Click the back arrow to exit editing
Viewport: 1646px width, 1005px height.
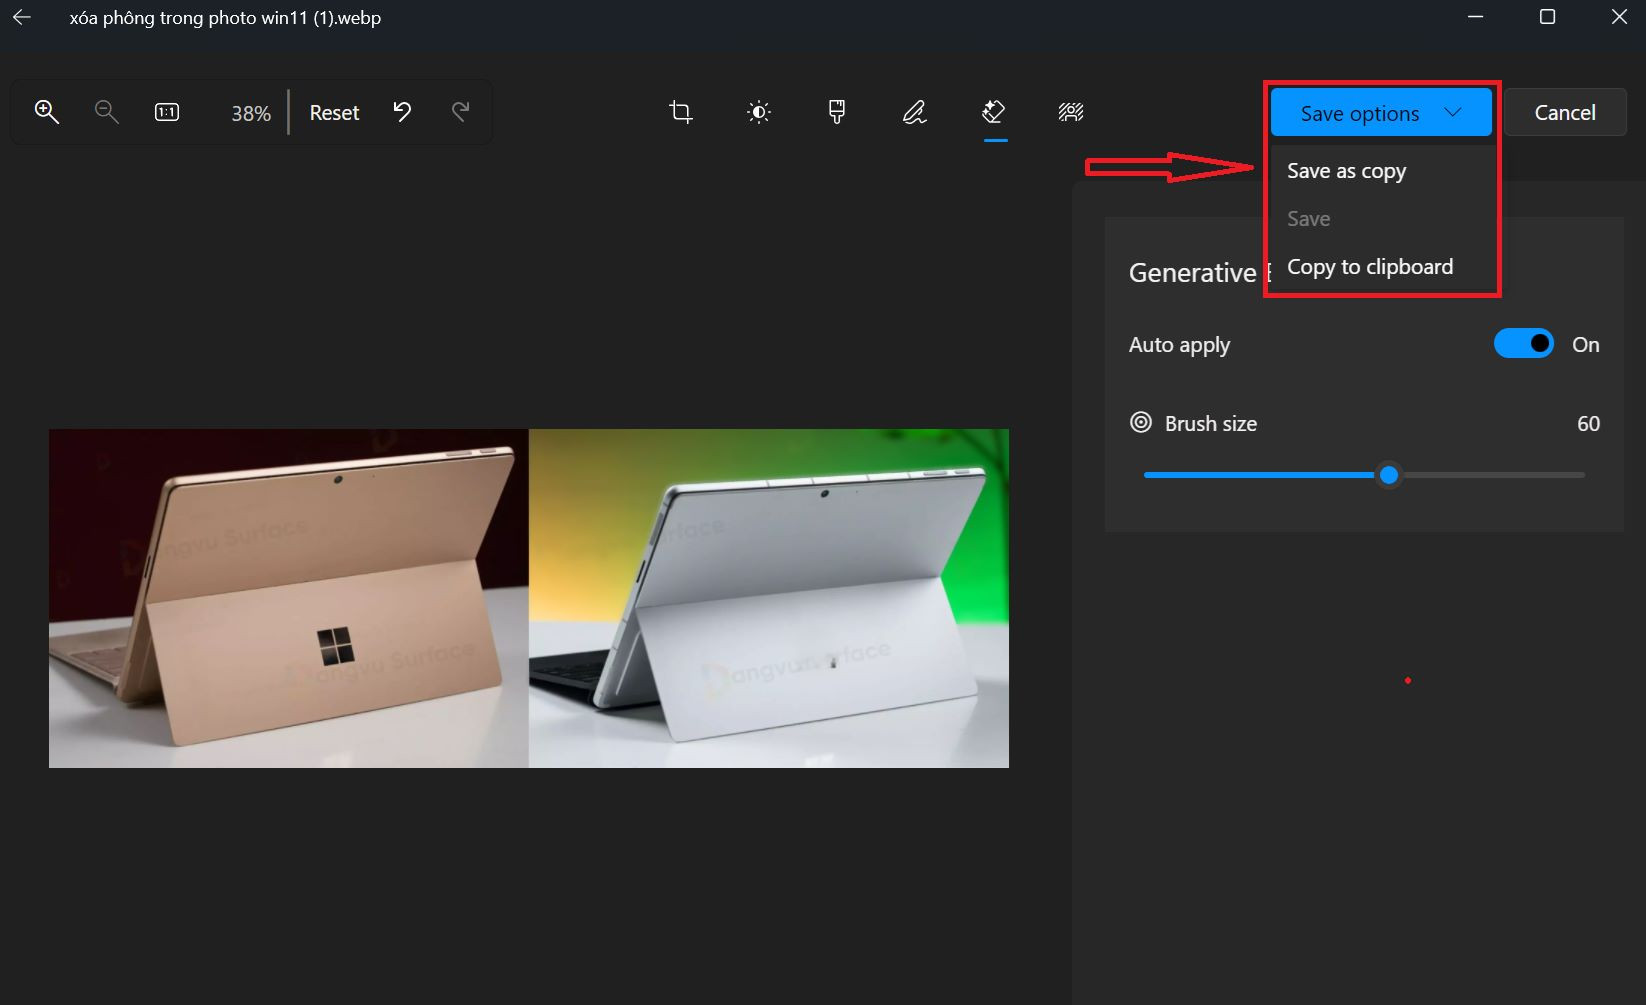pos(20,17)
